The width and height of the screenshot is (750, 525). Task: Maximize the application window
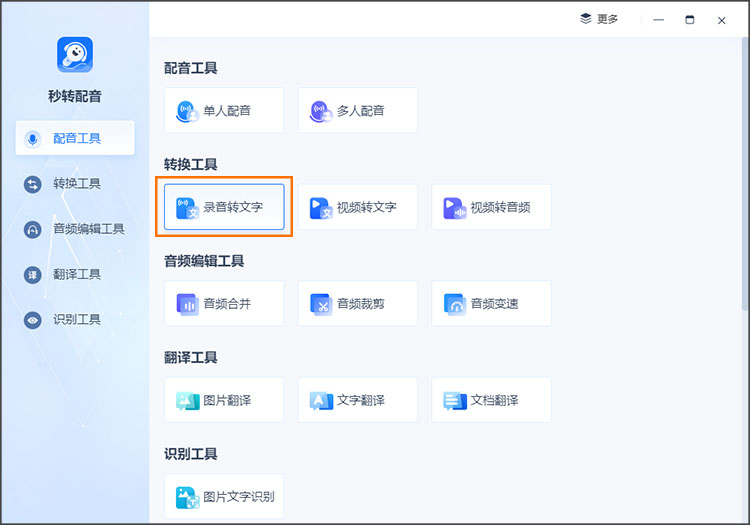[x=690, y=20]
